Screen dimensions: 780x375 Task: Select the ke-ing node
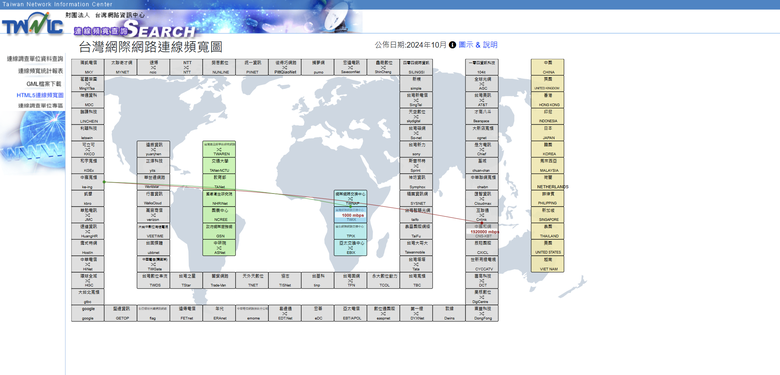88,182
